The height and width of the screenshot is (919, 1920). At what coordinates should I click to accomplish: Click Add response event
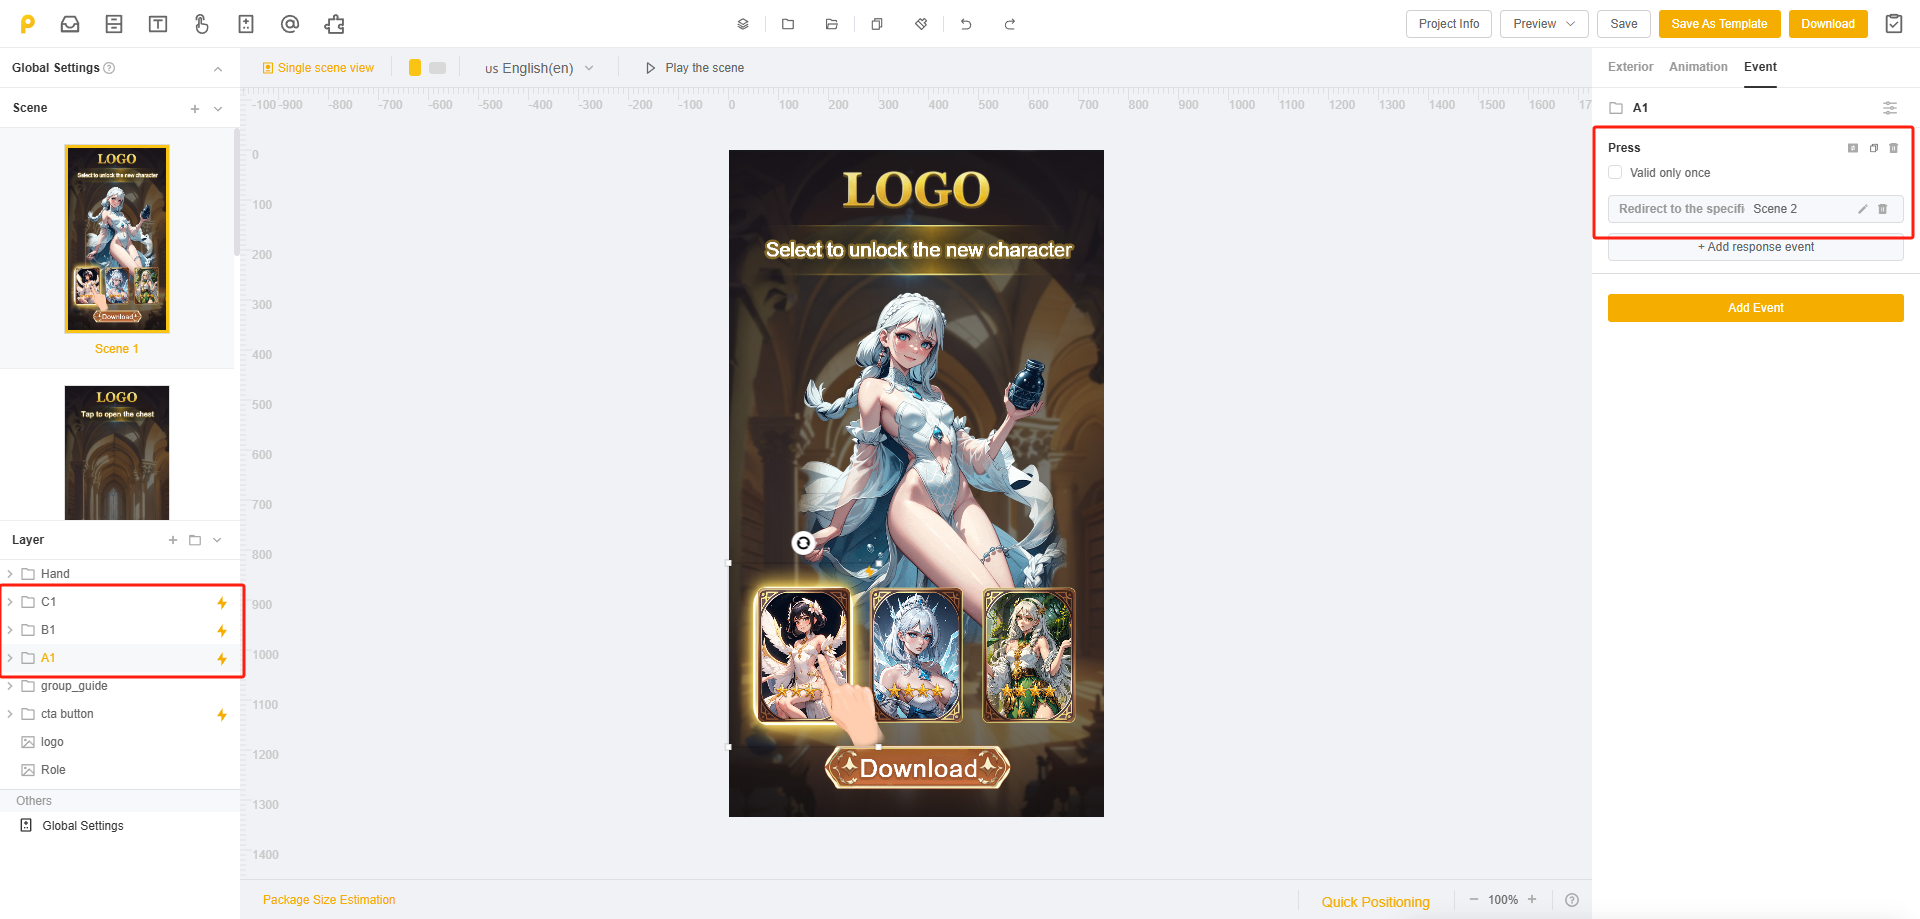coord(1755,247)
